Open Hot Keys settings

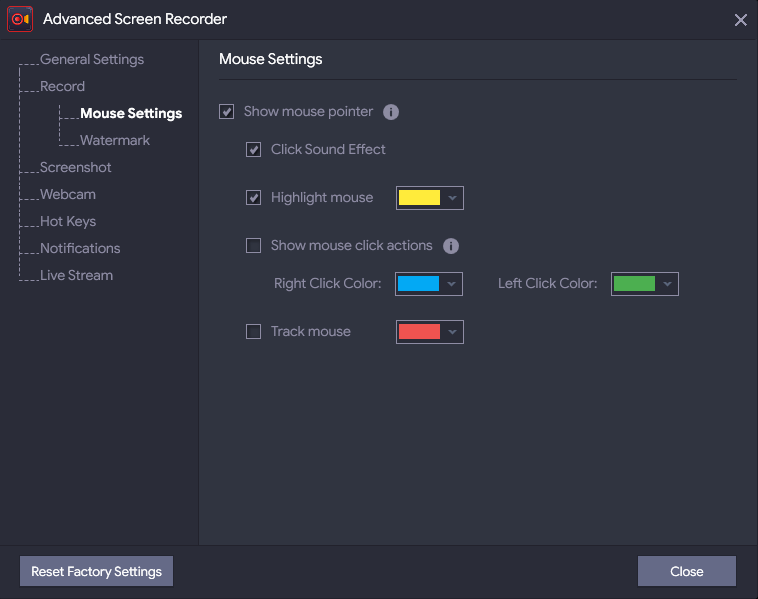(68, 221)
